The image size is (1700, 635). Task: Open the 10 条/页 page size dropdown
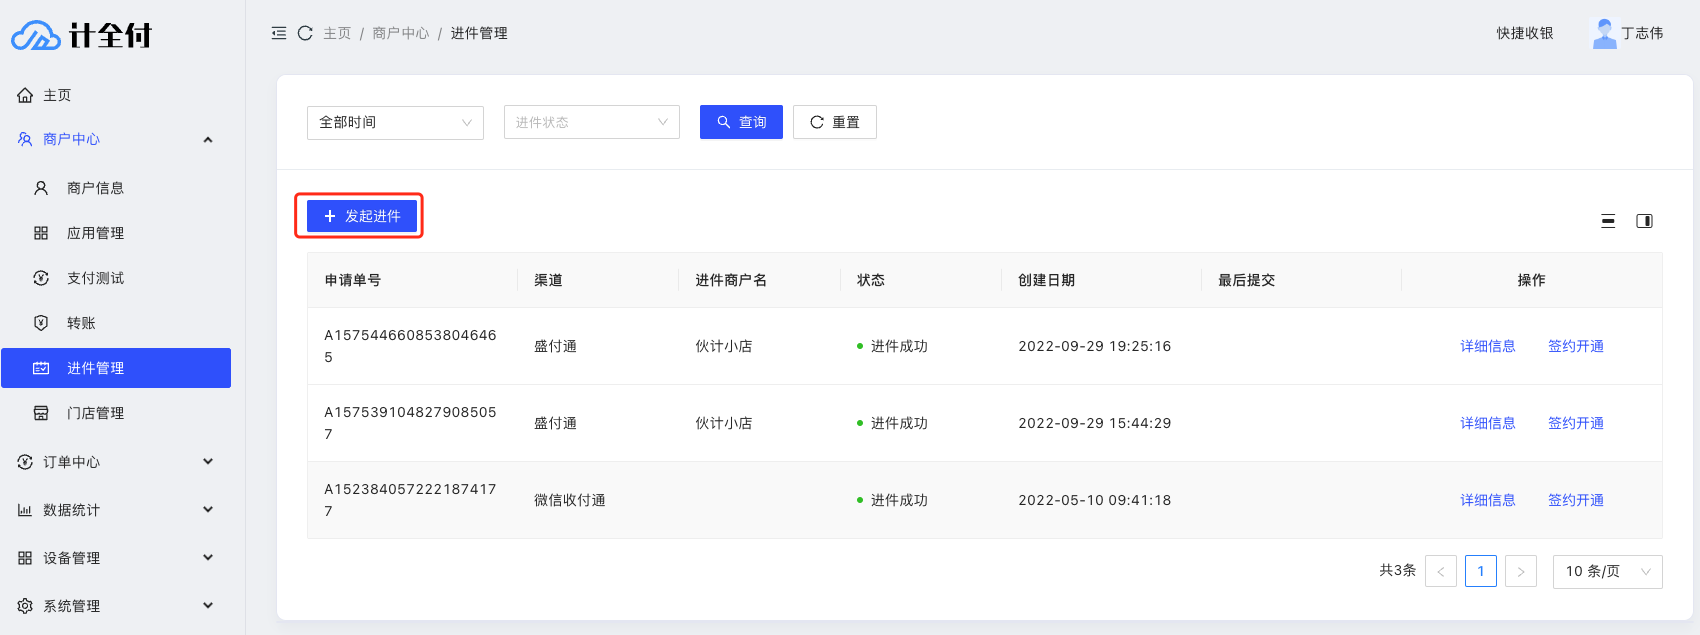[x=1608, y=571]
